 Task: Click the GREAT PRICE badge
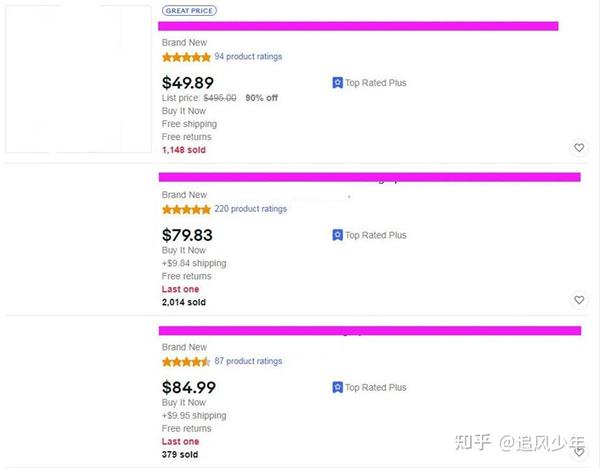189,10
